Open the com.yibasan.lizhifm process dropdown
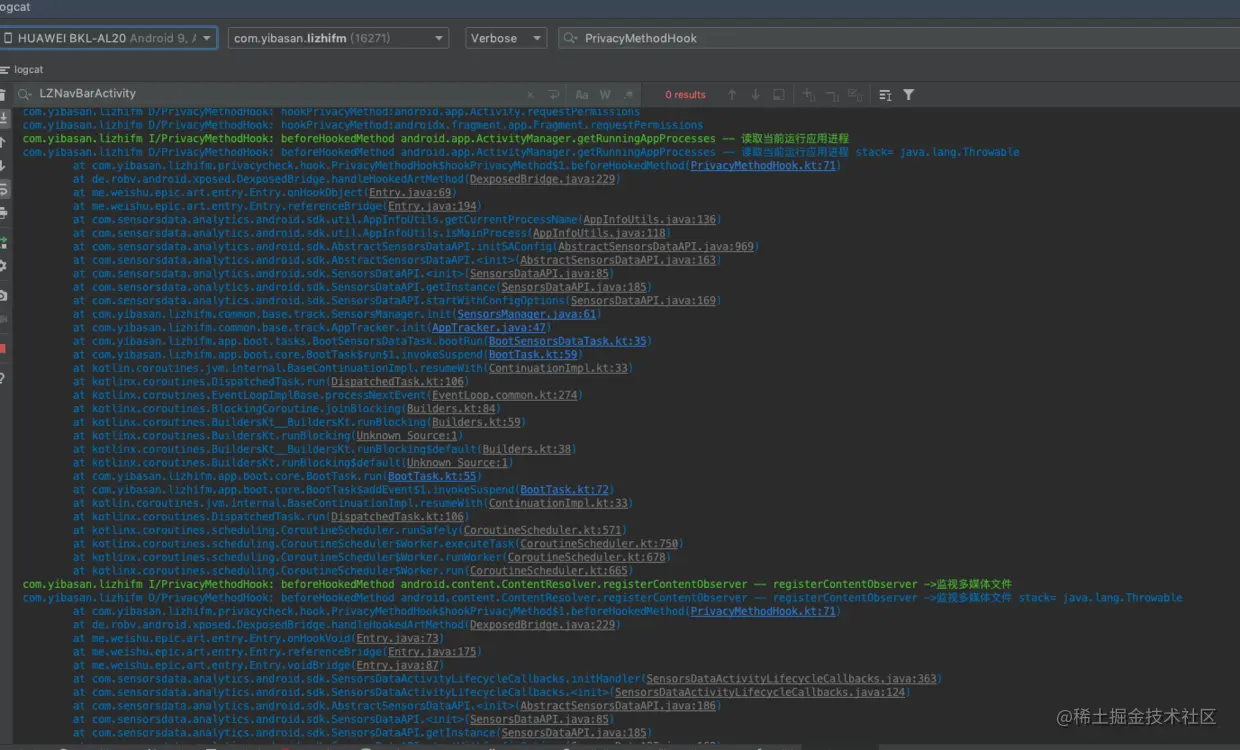Viewport: 1240px width, 750px height. (338, 38)
